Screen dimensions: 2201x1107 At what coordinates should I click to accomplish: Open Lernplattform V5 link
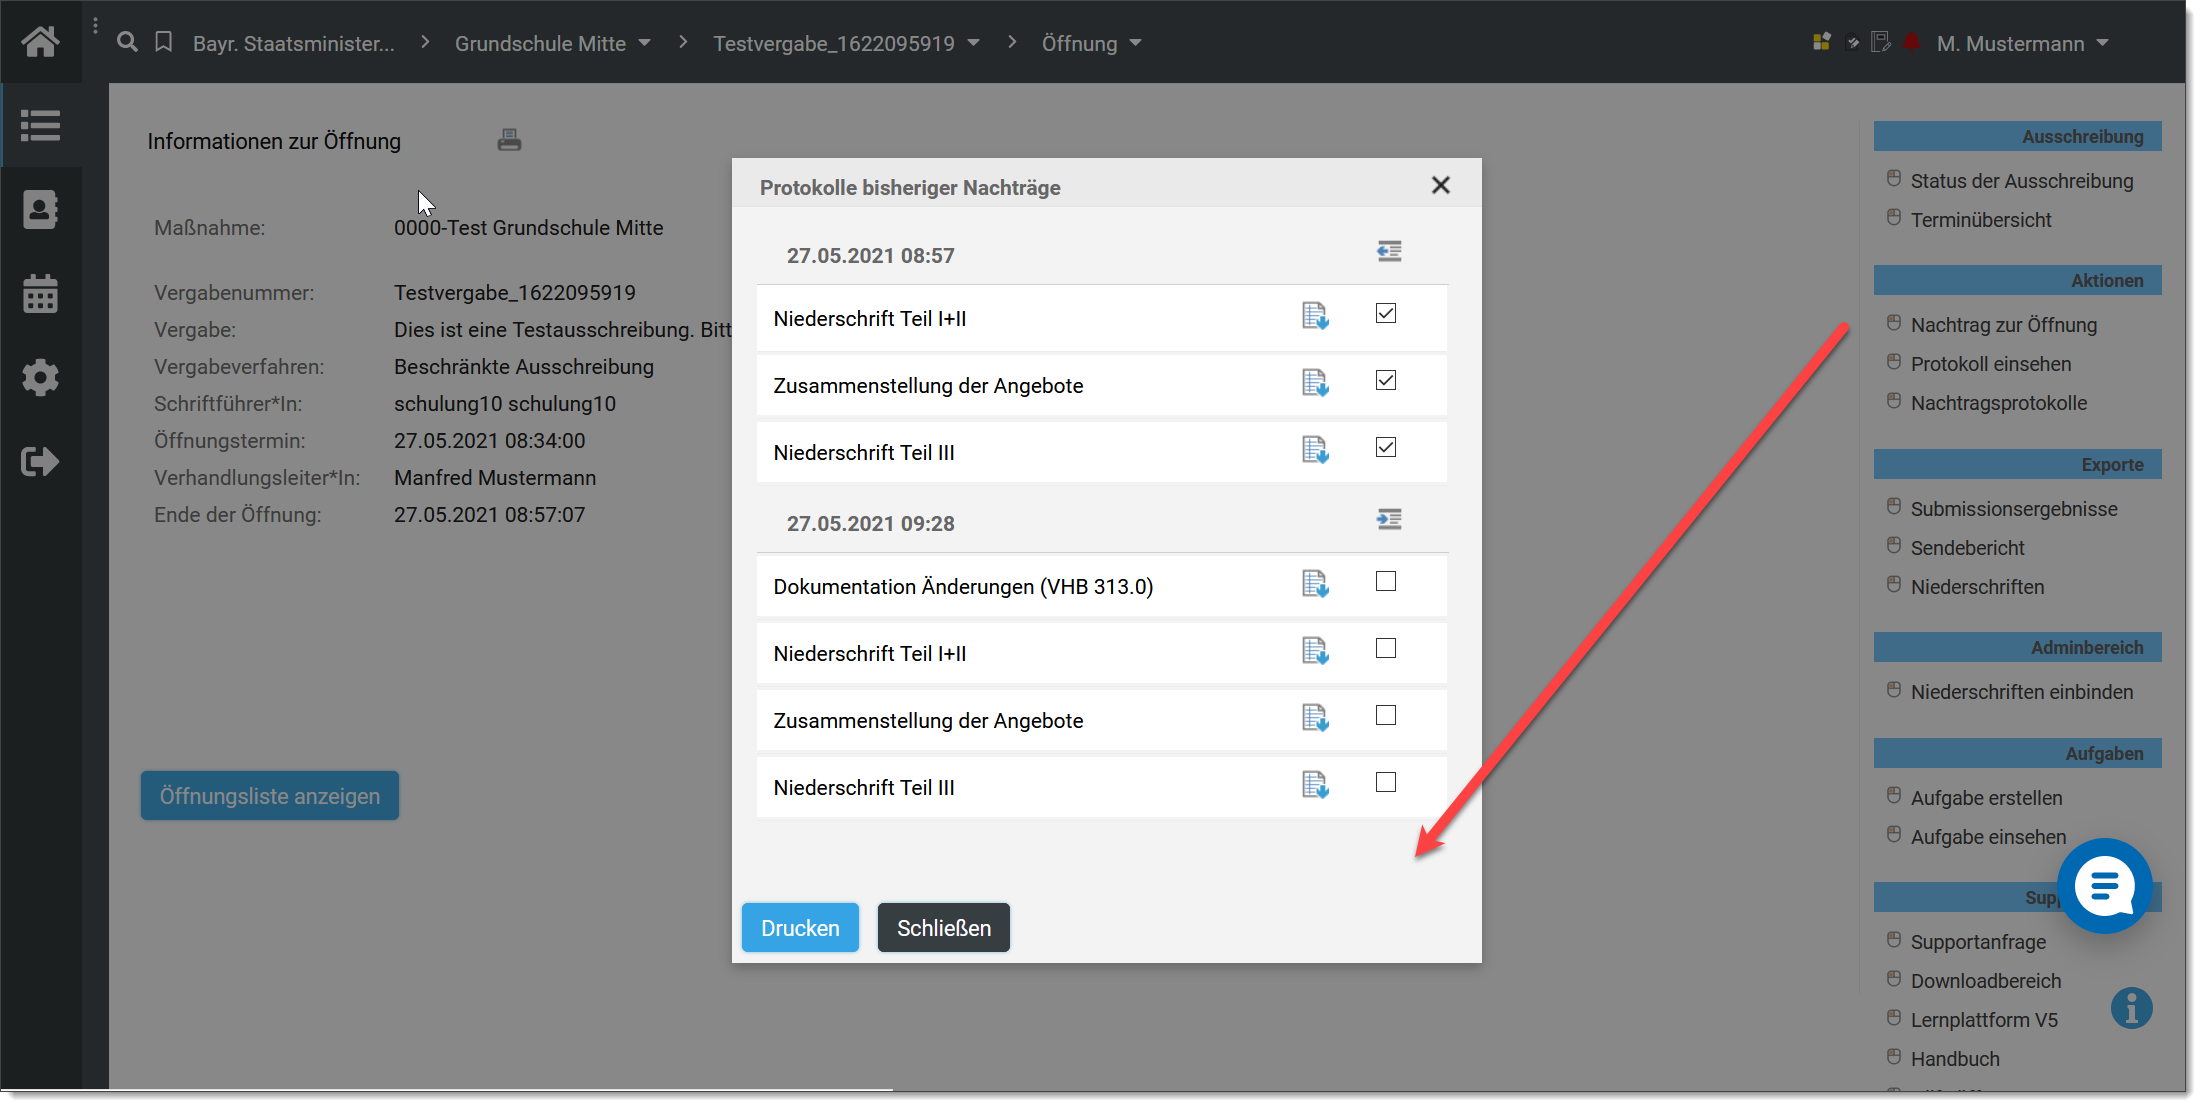(x=1984, y=1020)
